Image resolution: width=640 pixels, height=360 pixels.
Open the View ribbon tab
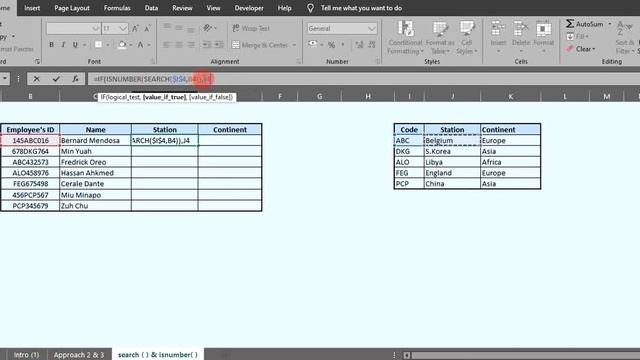tap(213, 8)
